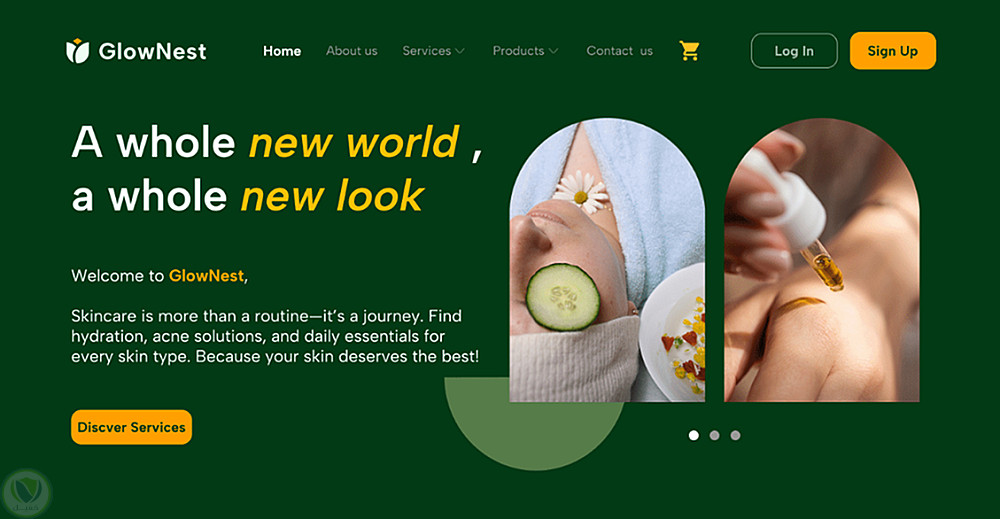Click the cucumber facial spa image

coord(607,260)
